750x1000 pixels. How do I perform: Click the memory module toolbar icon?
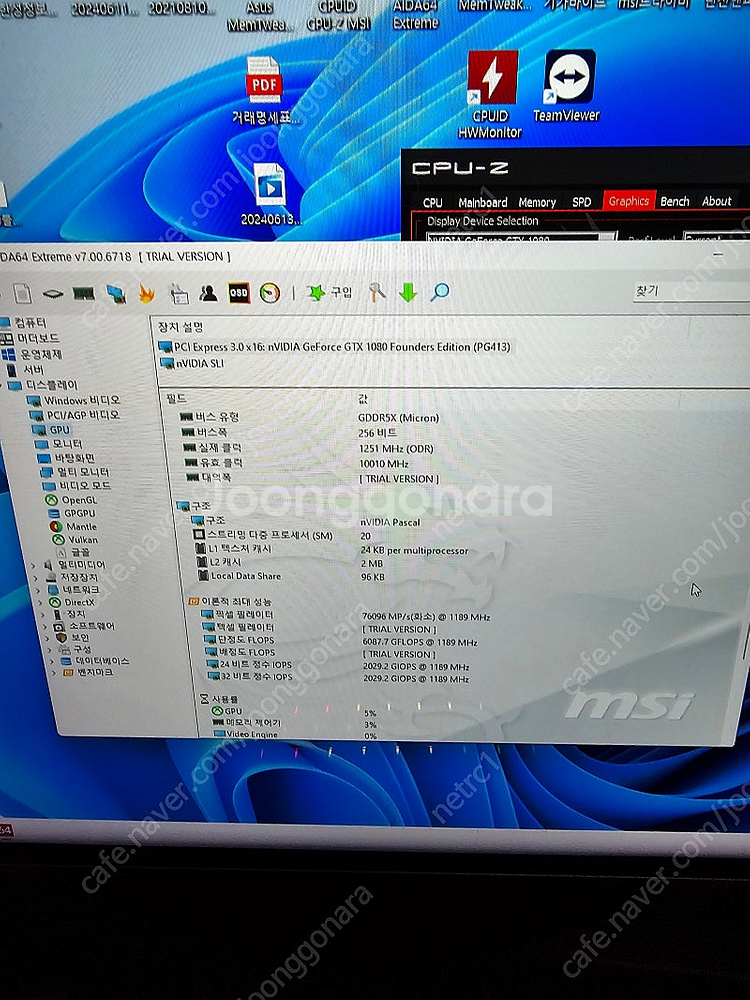click(84, 293)
